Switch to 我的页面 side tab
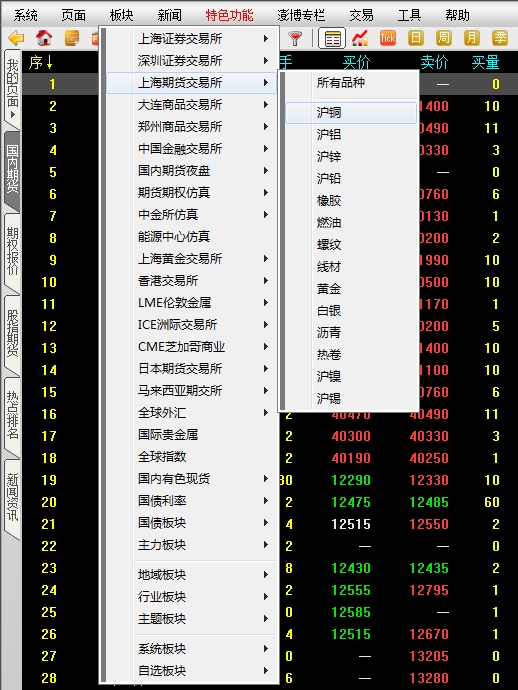518x690 pixels. click(x=12, y=89)
